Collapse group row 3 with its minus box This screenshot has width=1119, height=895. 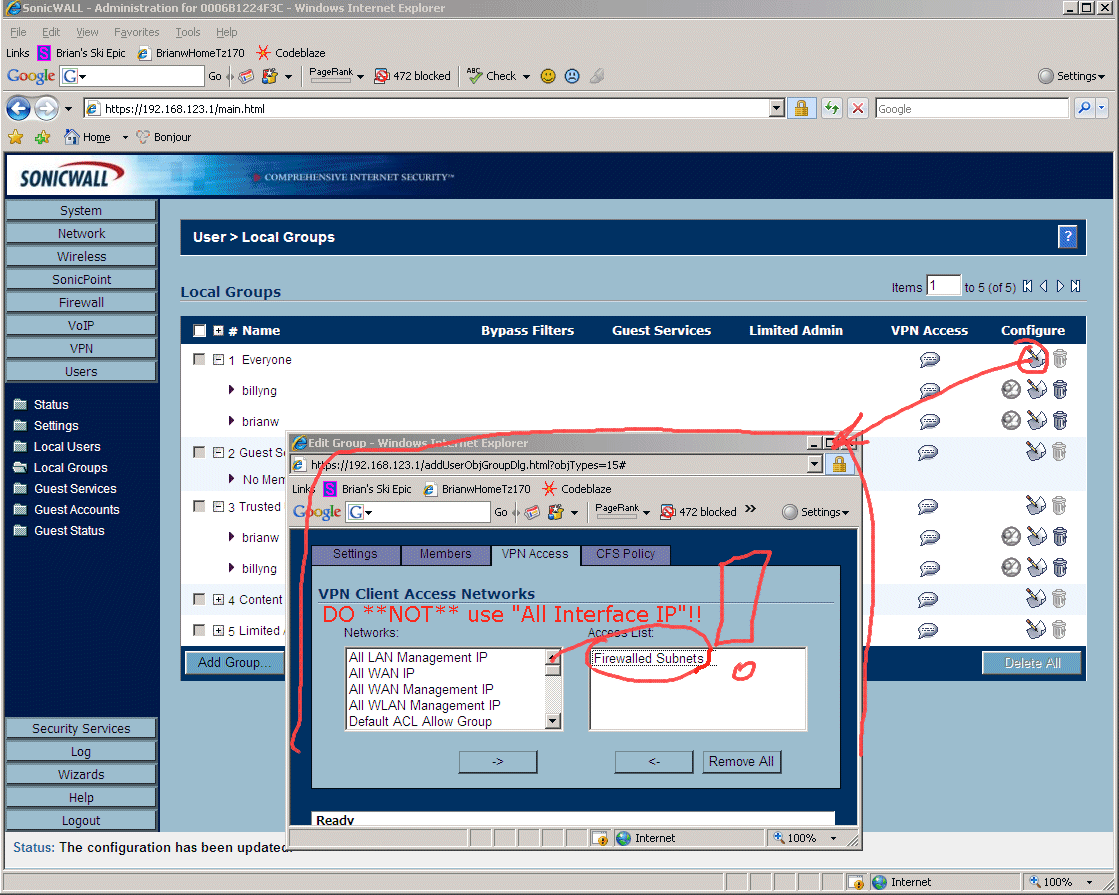(218, 507)
